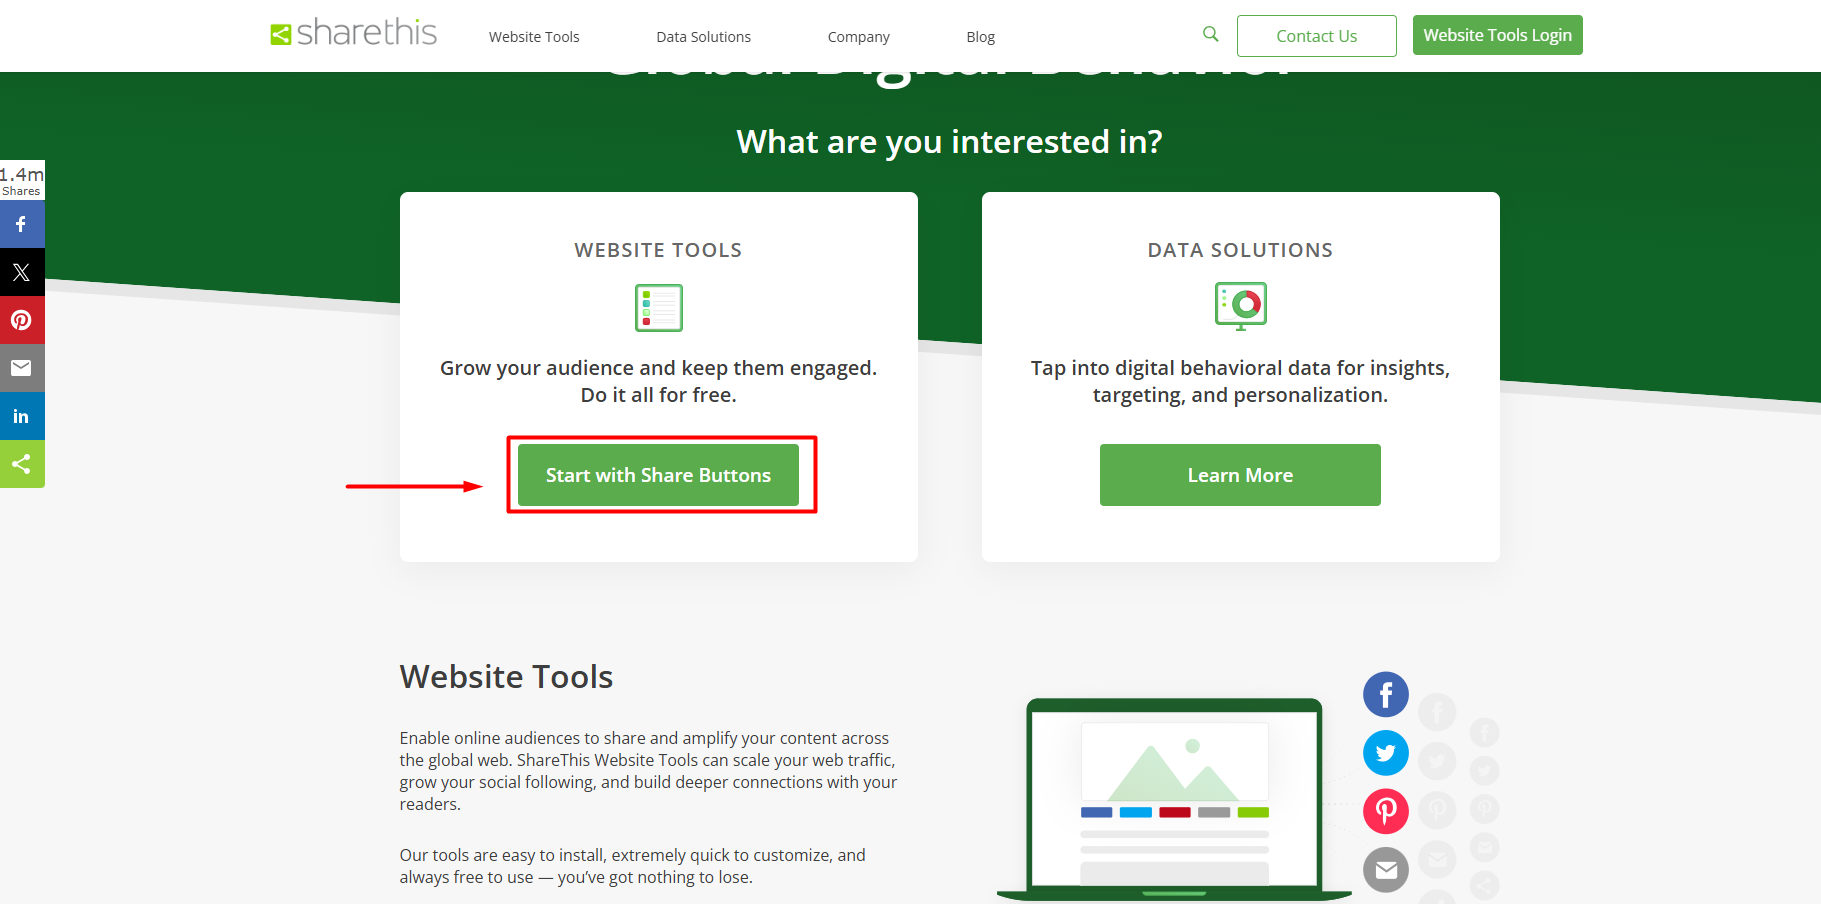Click the Learn More button
1821x904 pixels.
(x=1240, y=475)
